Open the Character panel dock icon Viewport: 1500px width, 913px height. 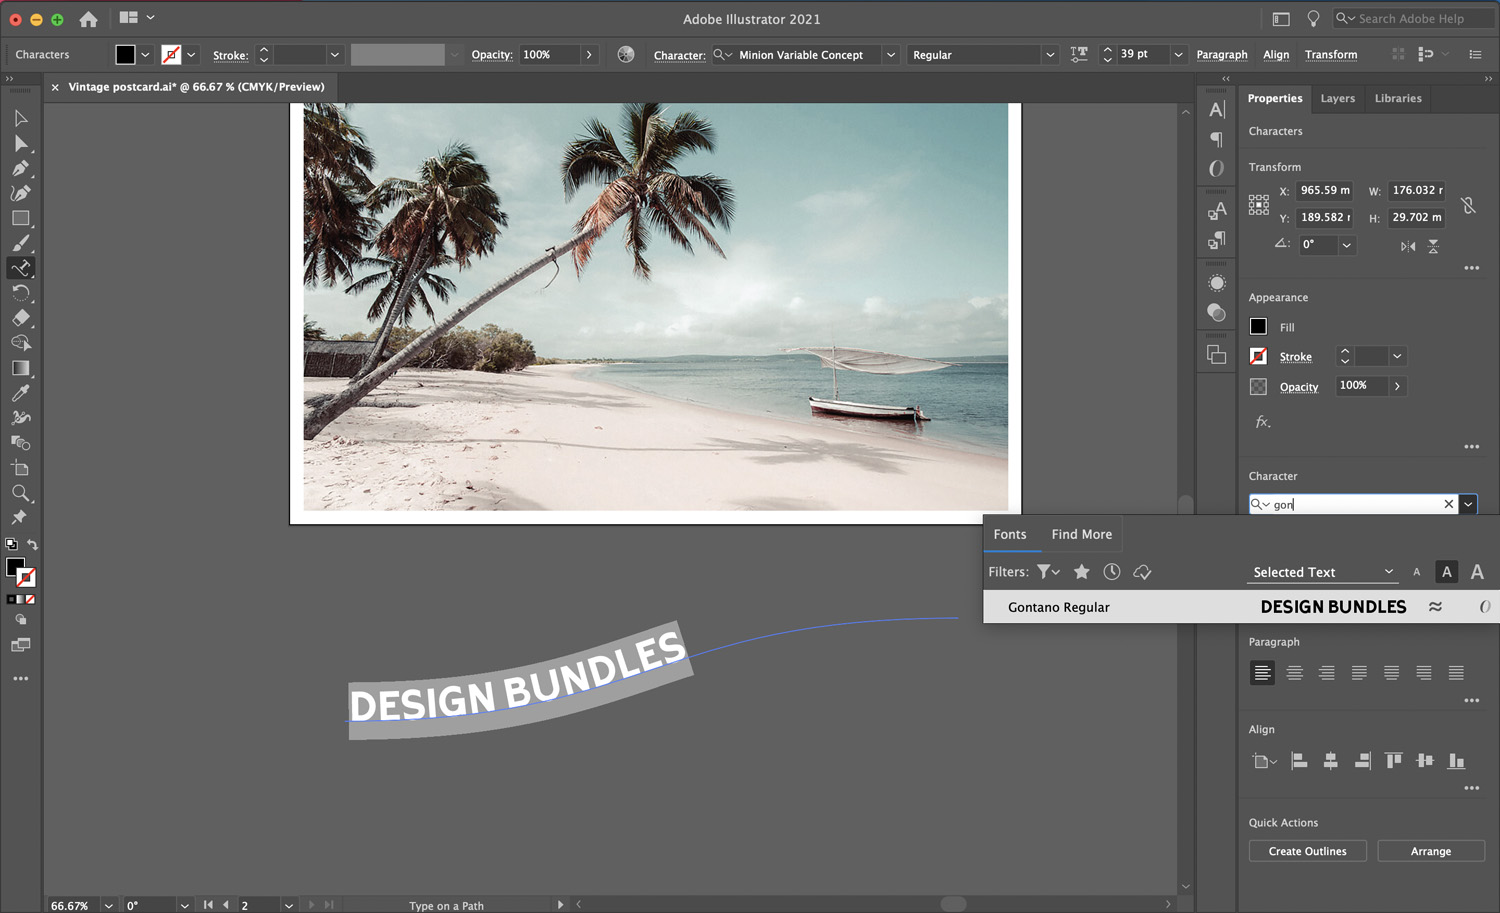tap(1217, 110)
